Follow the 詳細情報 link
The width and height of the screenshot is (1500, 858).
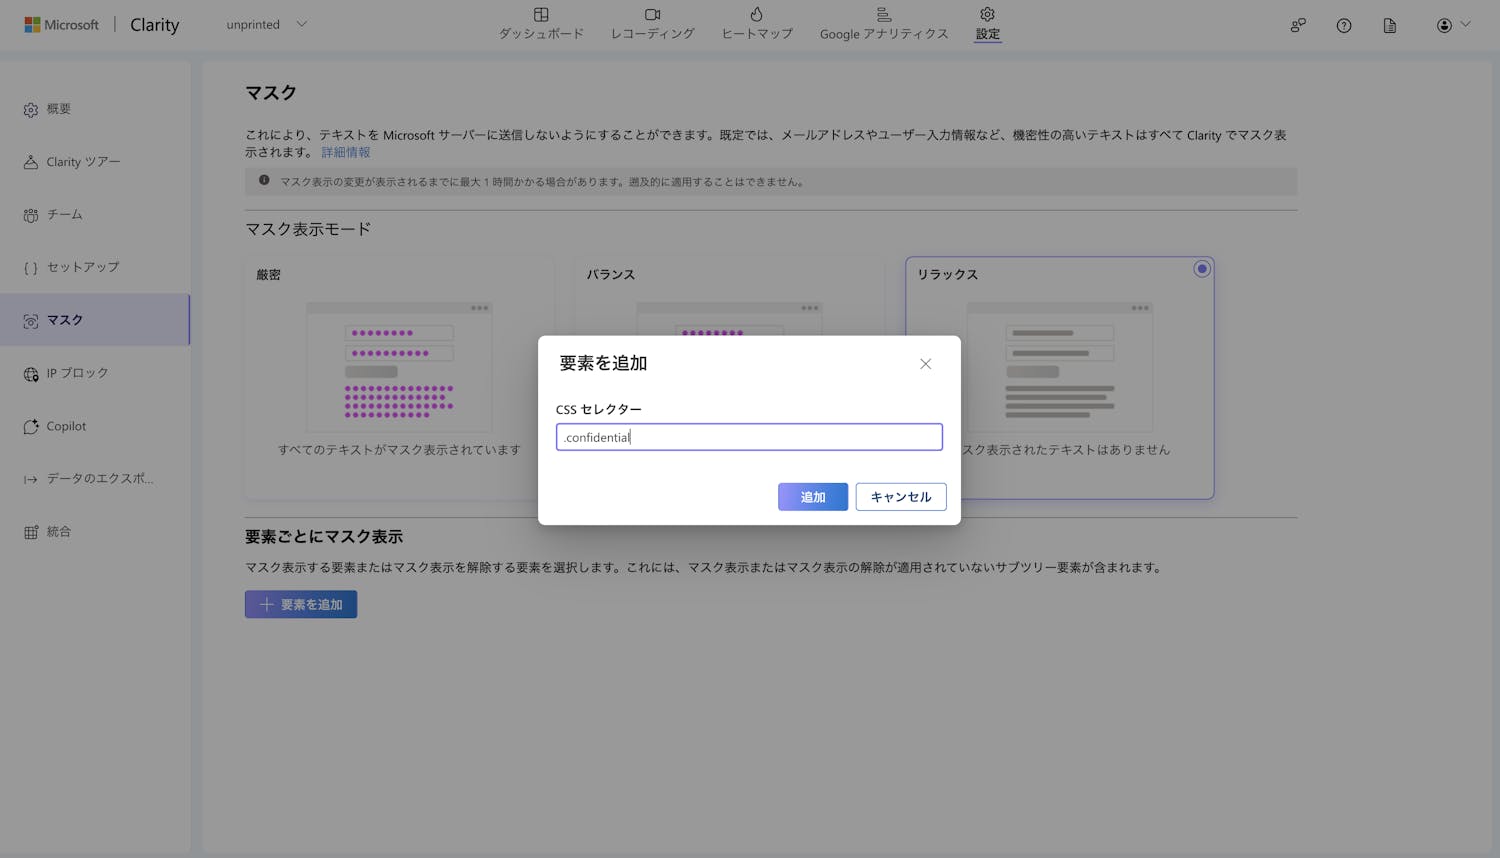click(x=346, y=153)
